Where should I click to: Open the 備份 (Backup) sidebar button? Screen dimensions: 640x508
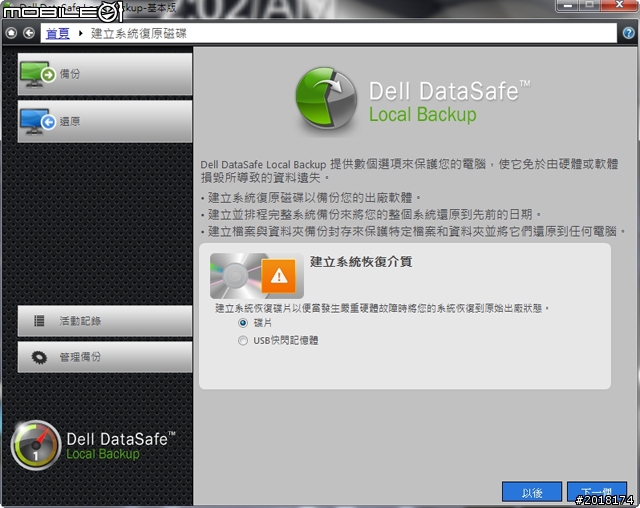(105, 74)
